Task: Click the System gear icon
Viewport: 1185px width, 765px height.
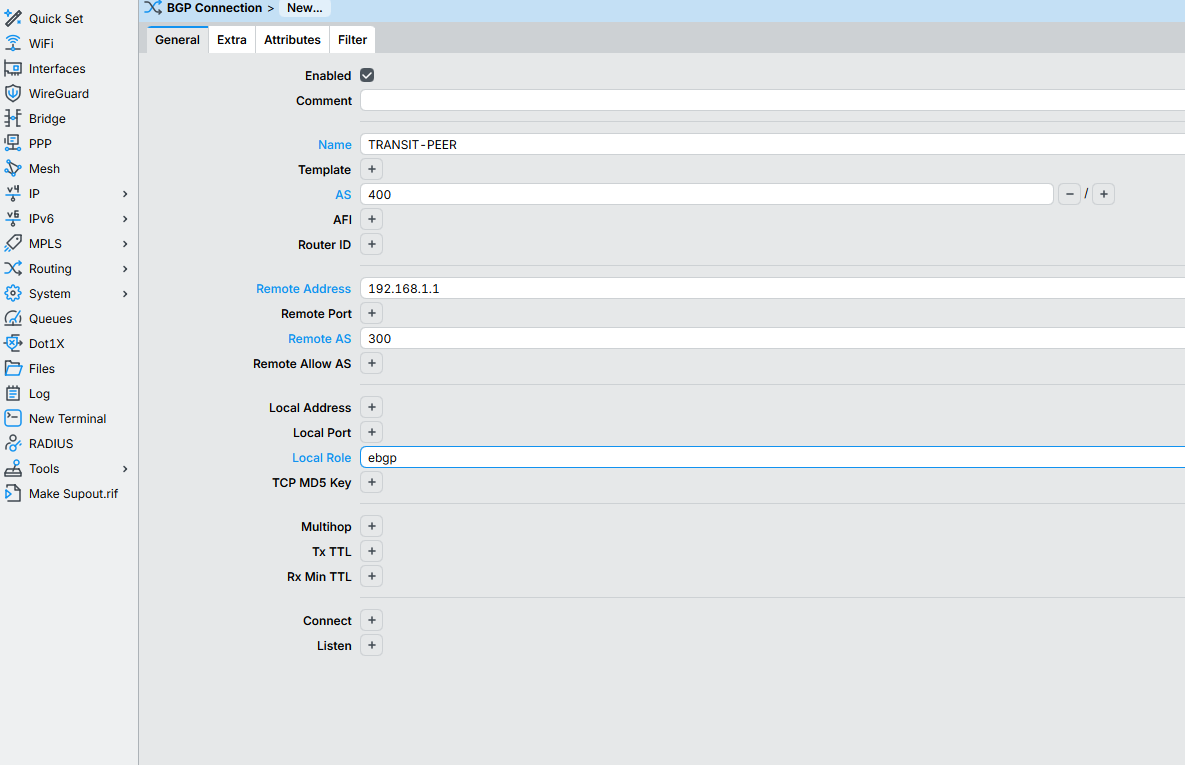Action: pos(13,293)
